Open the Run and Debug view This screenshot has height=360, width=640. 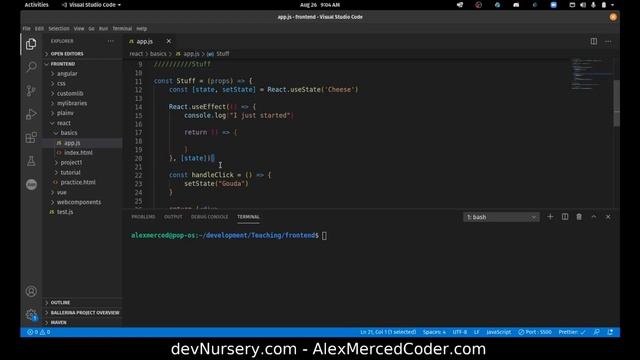click(x=31, y=114)
